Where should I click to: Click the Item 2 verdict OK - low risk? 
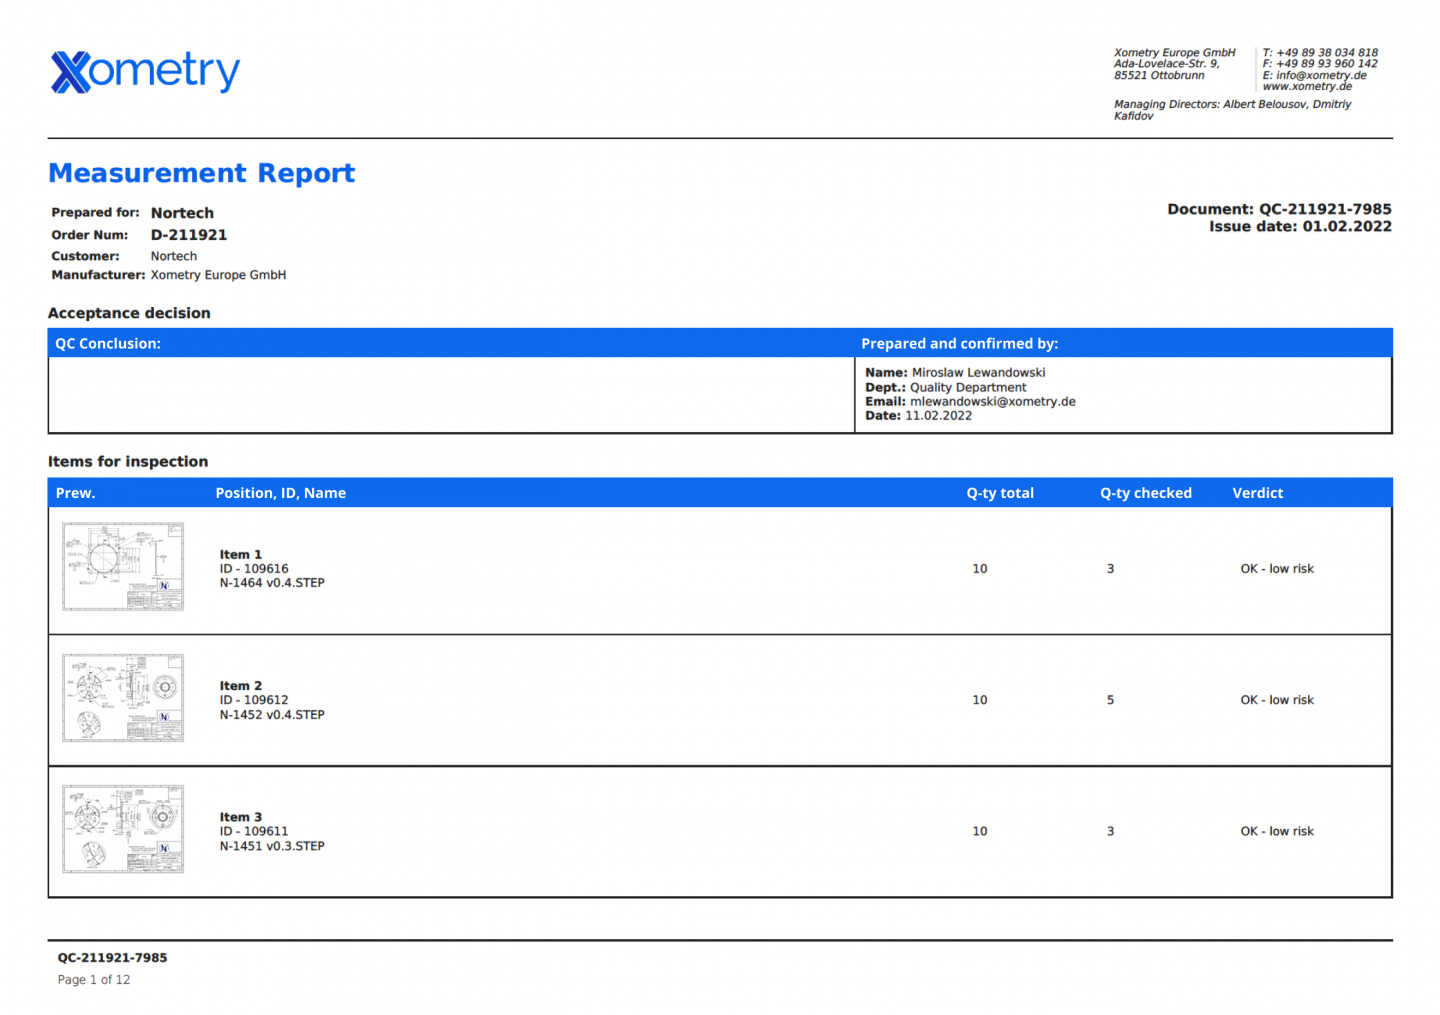pyautogui.click(x=1277, y=700)
